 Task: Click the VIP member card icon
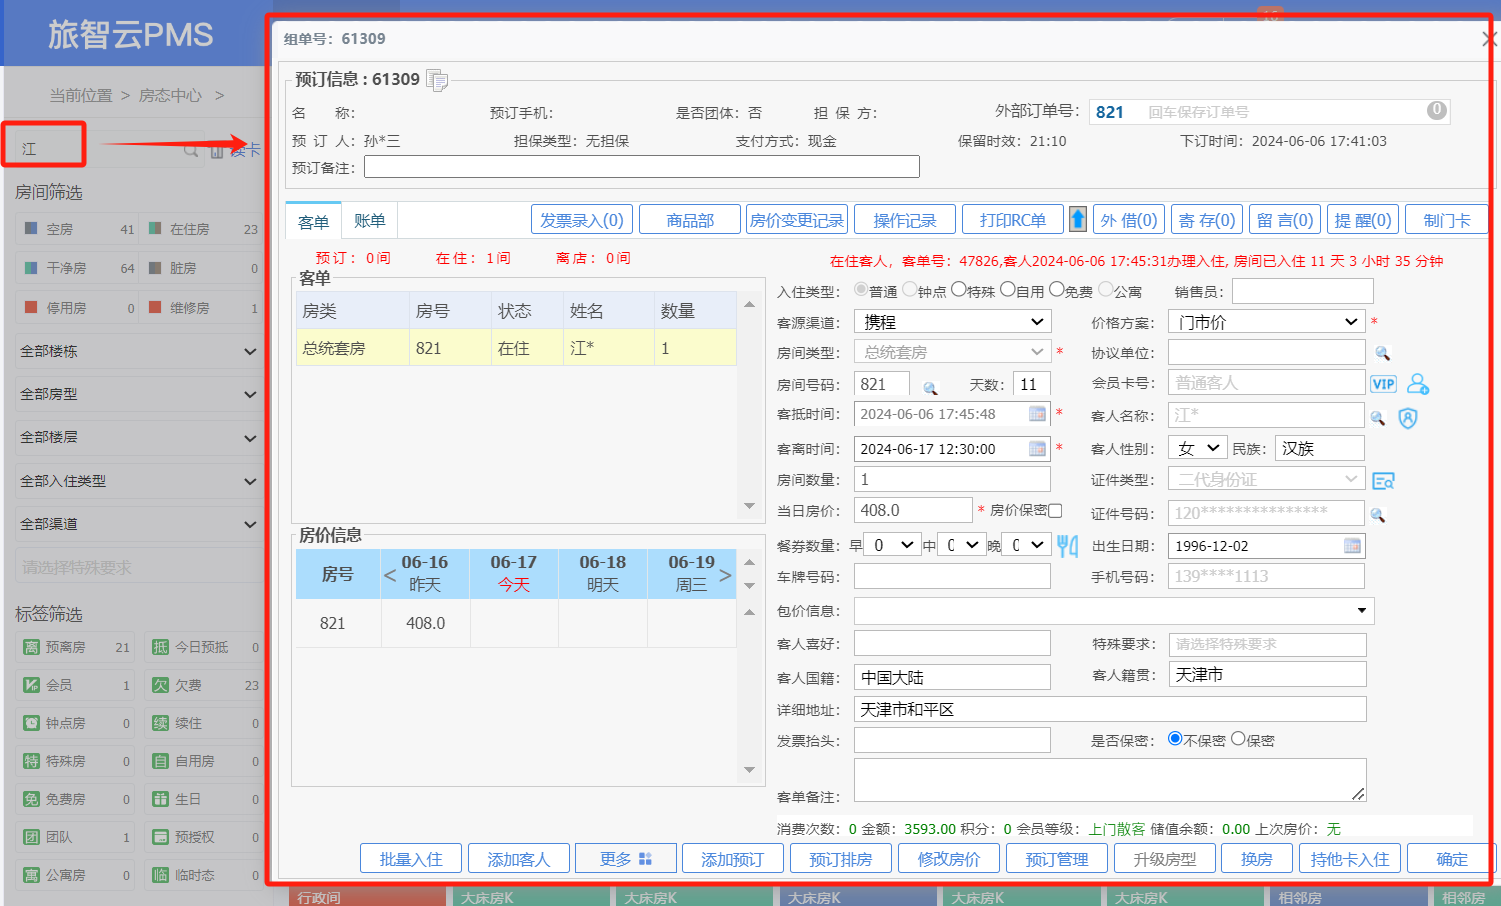pyautogui.click(x=1383, y=384)
